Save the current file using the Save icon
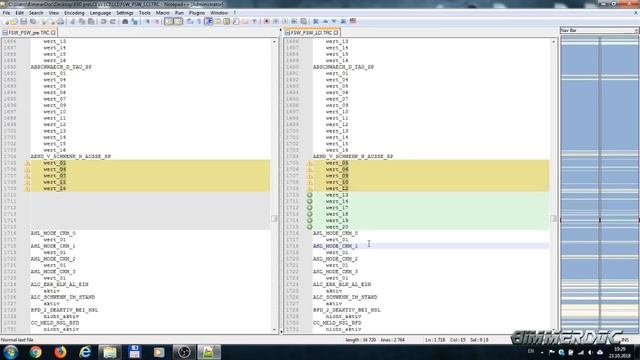This screenshot has width=640, height=360. (x=23, y=21)
